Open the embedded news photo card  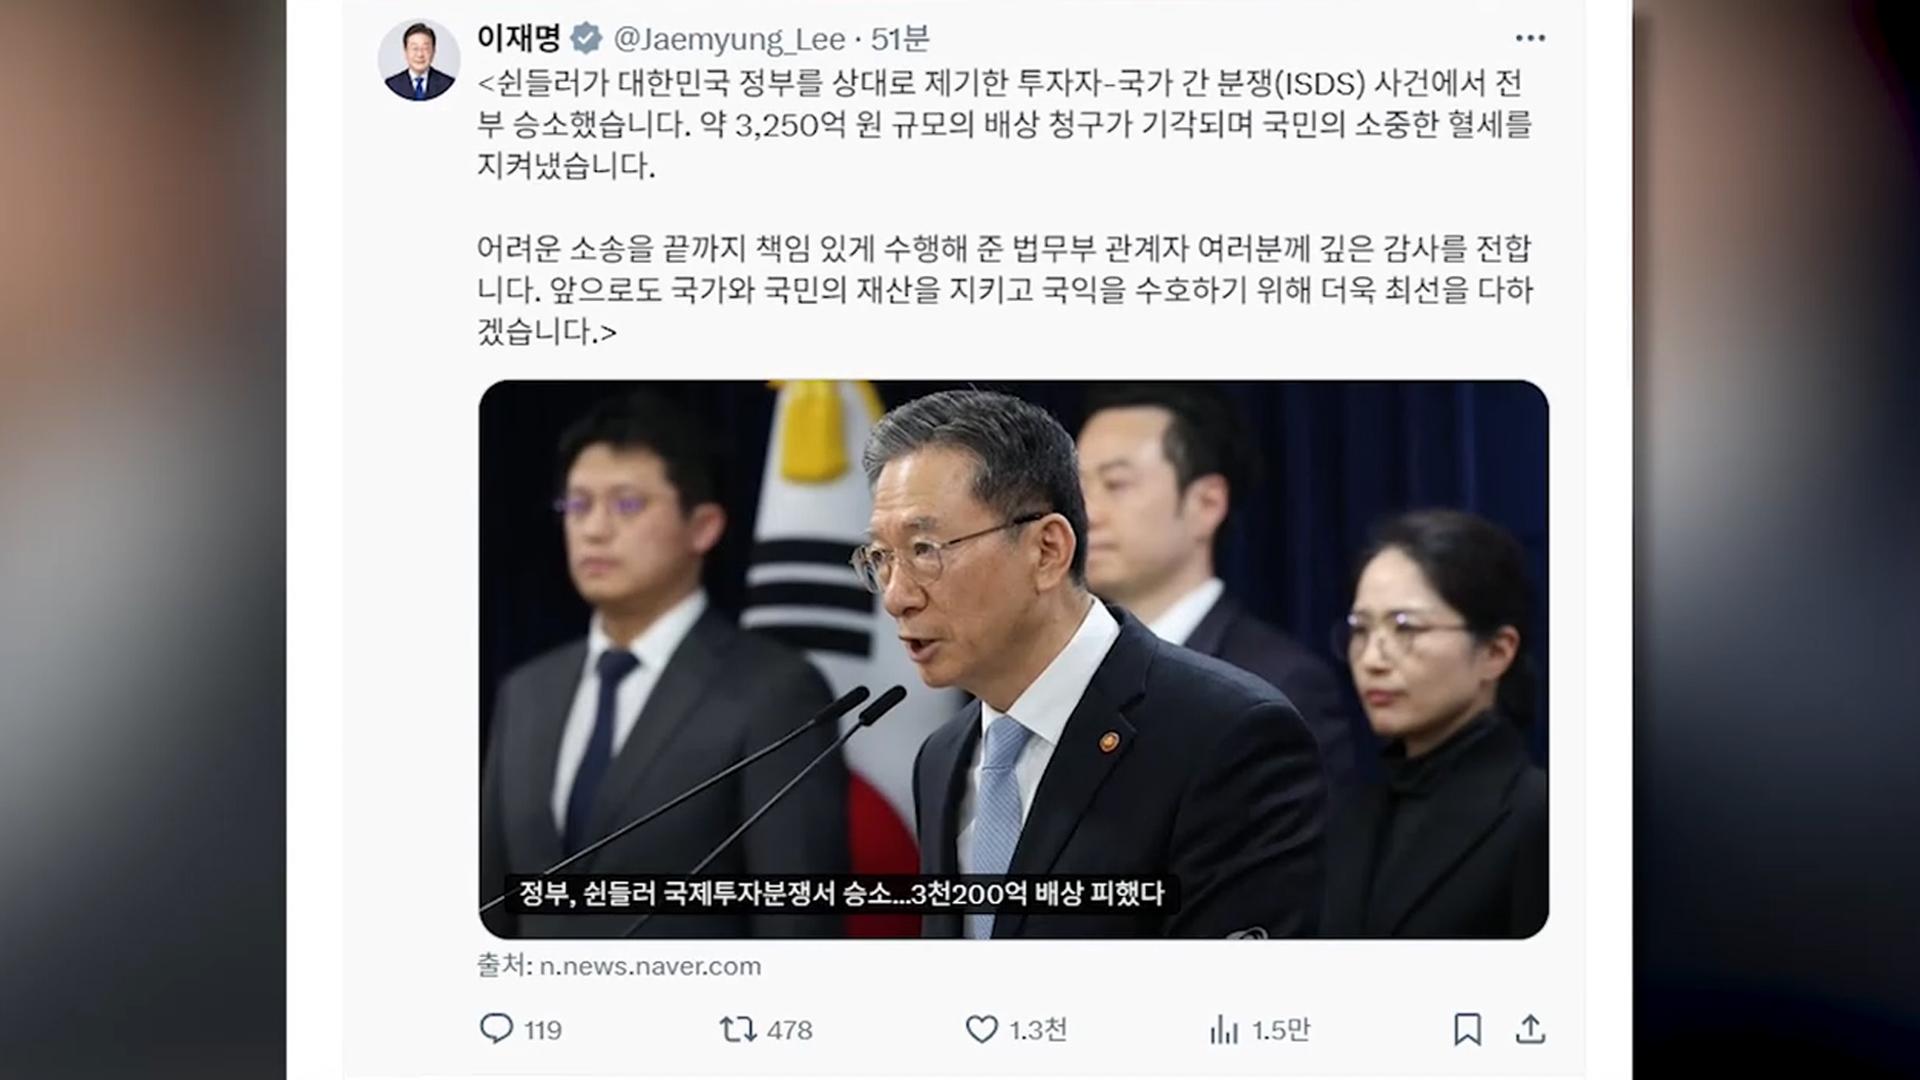pos(1013,659)
